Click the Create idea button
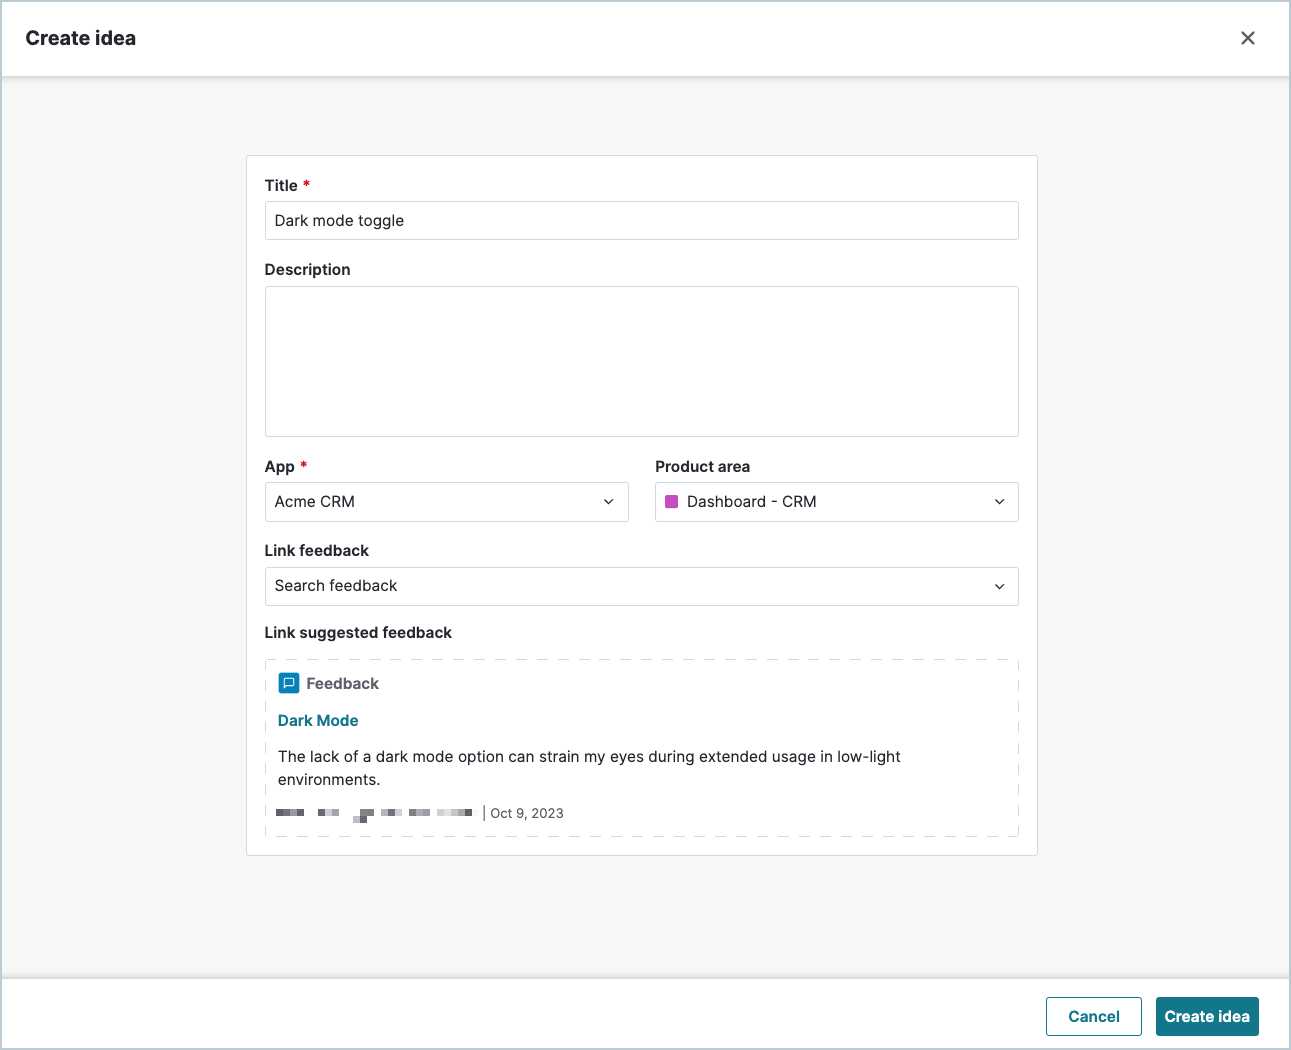Screen dimensions: 1291x1050 pyautogui.click(x=1207, y=1016)
